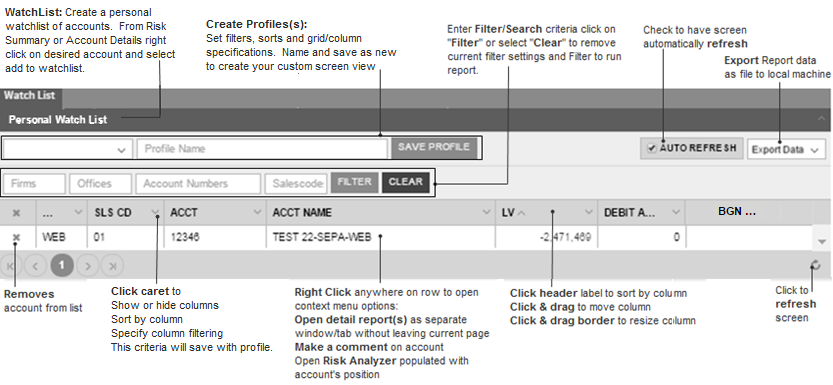Click the refresh screen icon
833x385 pixels.
[815, 265]
